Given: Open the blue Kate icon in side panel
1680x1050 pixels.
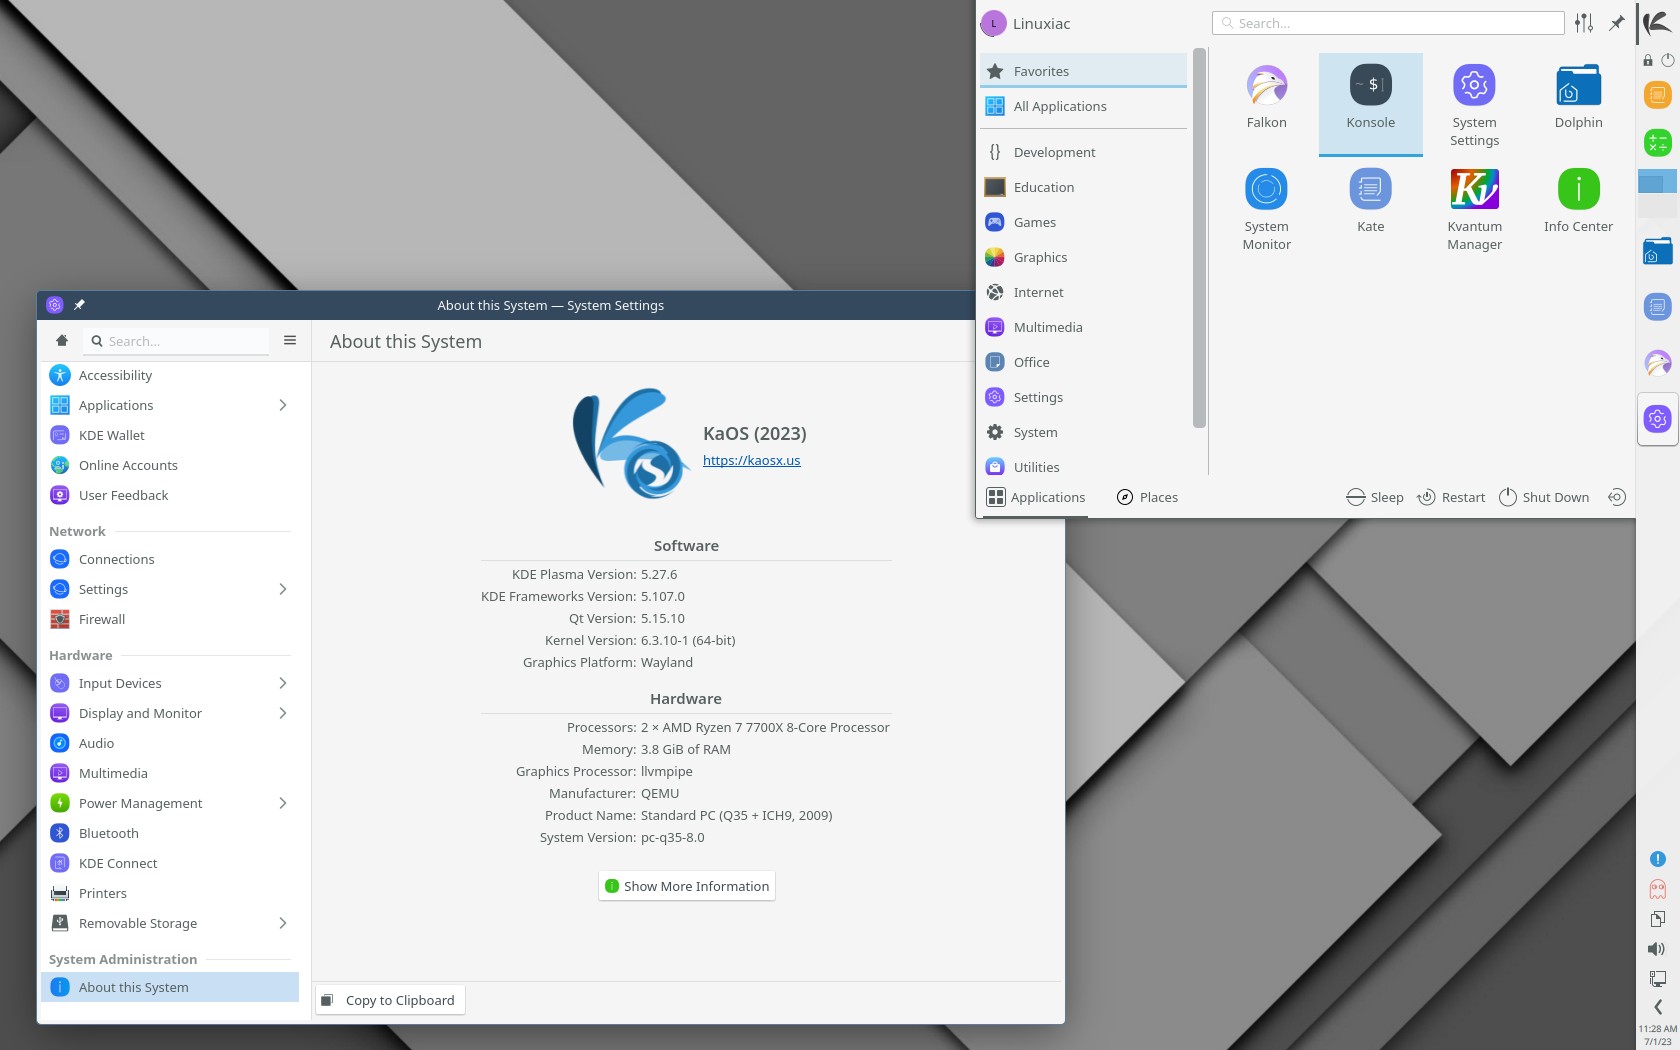Looking at the screenshot, I should point(1658,307).
